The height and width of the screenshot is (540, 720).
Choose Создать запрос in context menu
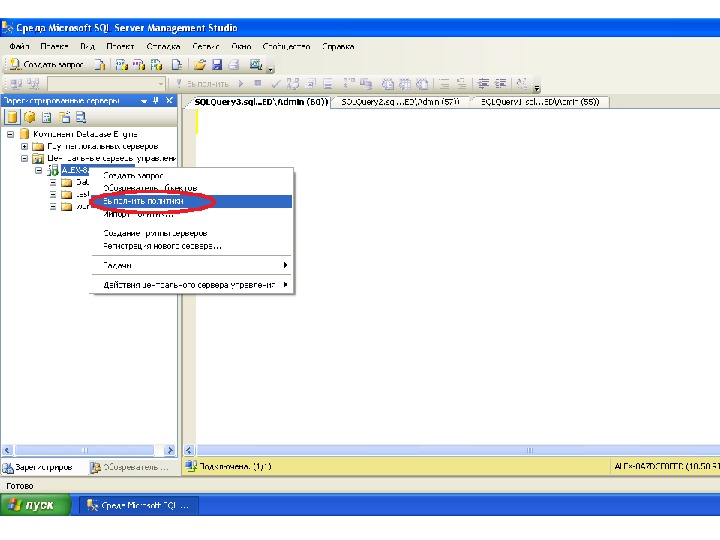coord(191,175)
